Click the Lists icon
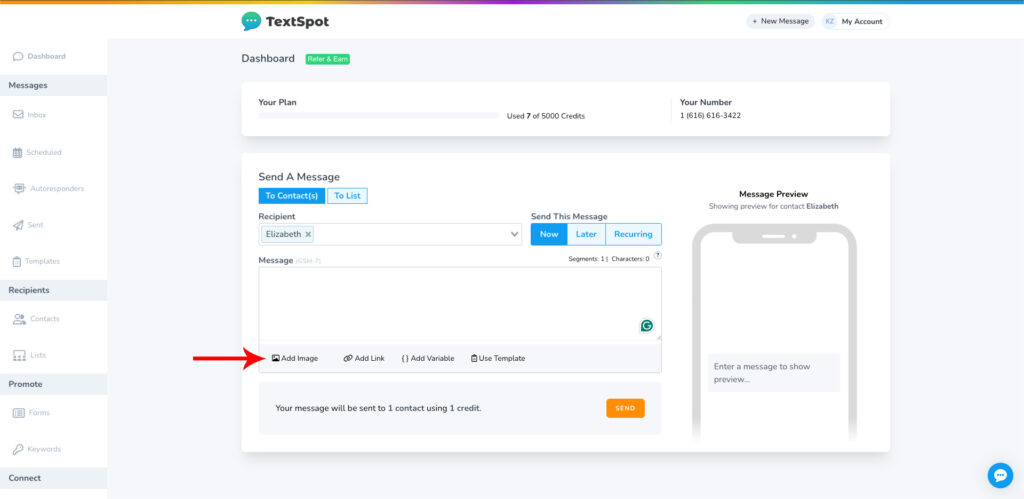The height and width of the screenshot is (499, 1024). (19, 355)
